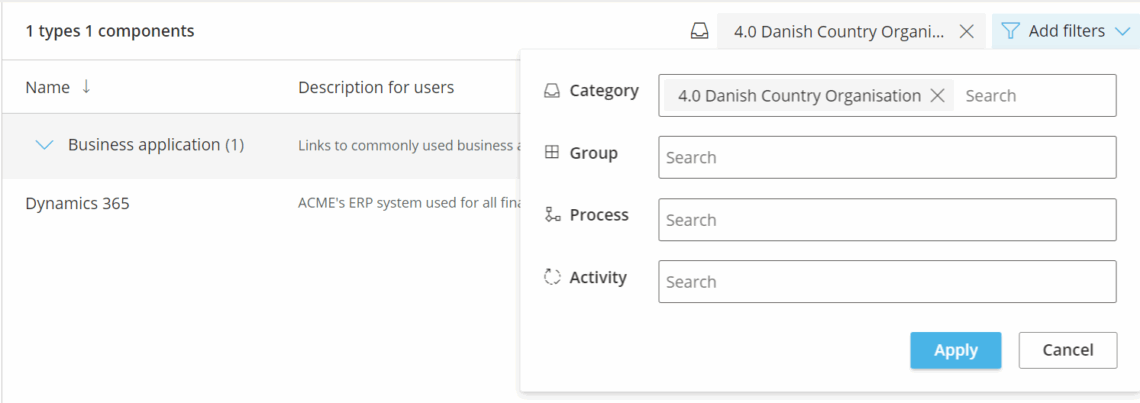Click the Category tray icon in filter panel
The width and height of the screenshot is (1140, 403).
[x=552, y=91]
